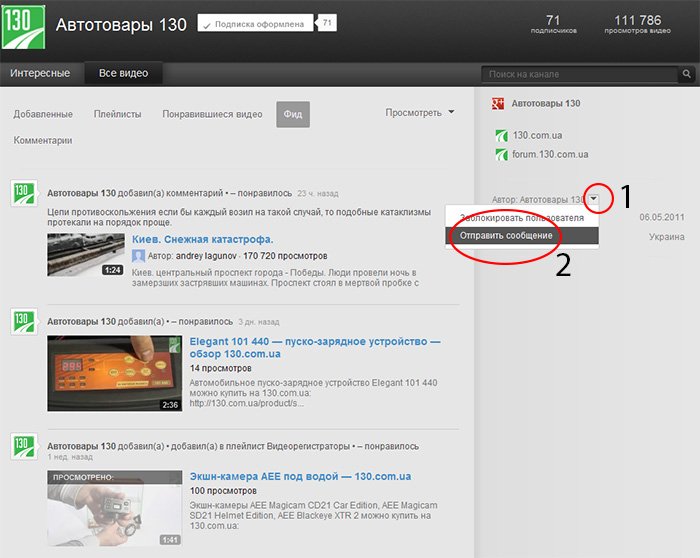This screenshot has width=700, height=558.
Task: Click the 1 нед. назад timestamp
Action: (x=70, y=457)
